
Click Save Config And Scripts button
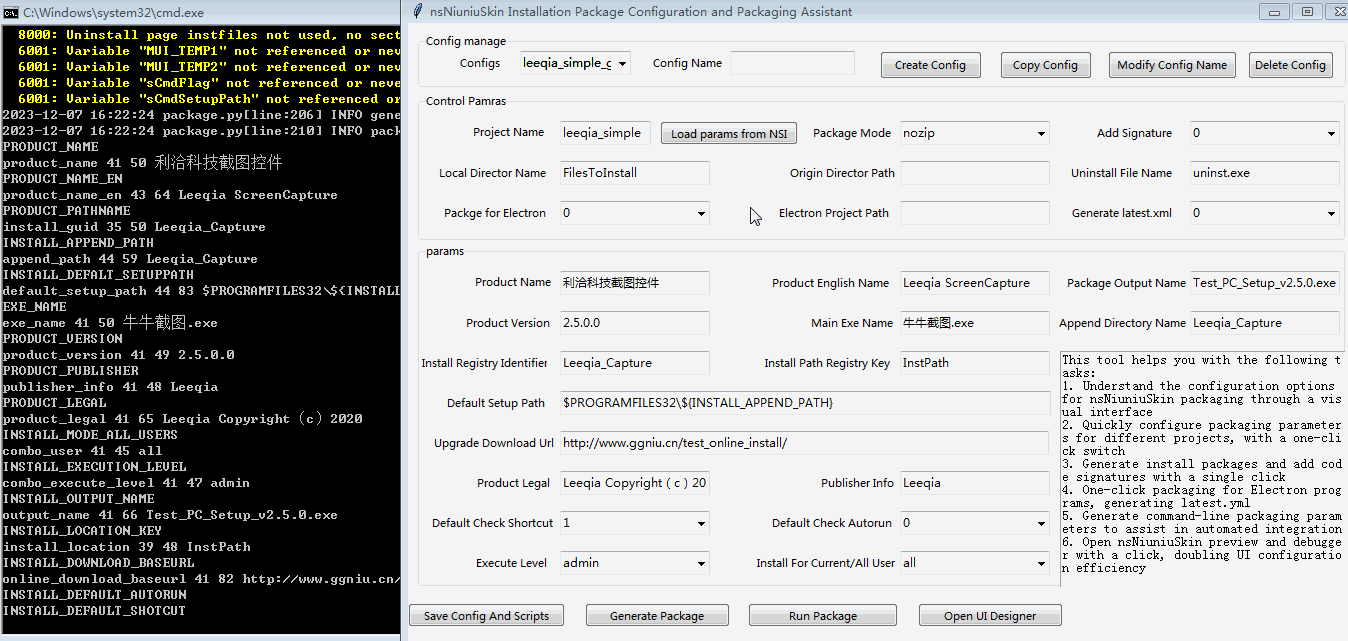click(x=487, y=616)
